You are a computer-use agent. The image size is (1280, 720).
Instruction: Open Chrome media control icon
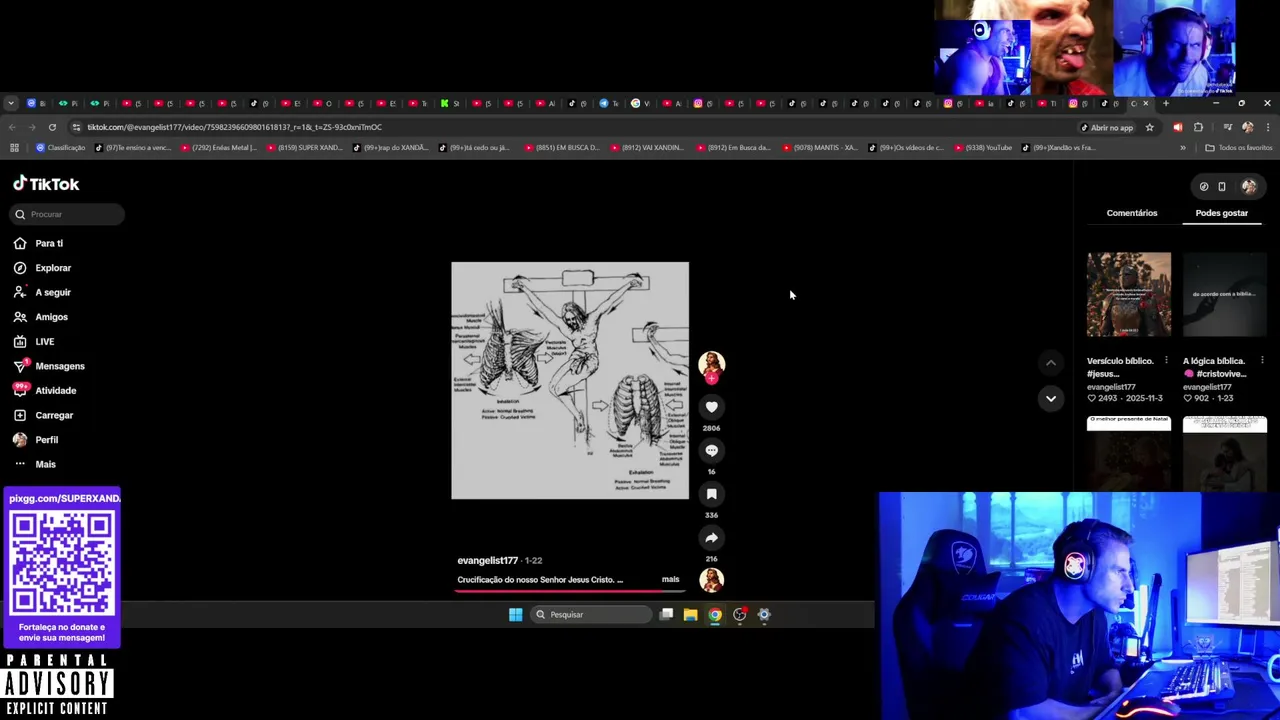pos(1227,127)
